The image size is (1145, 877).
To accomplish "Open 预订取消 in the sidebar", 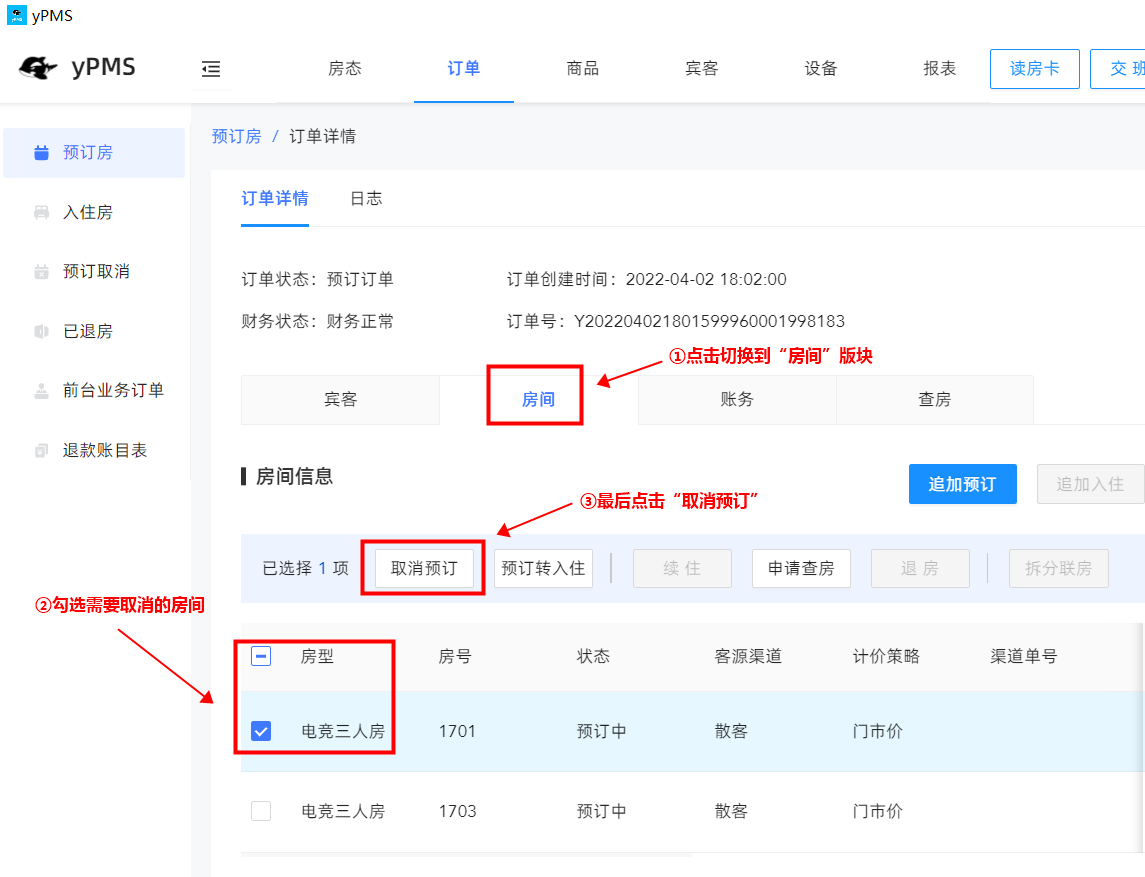I will click(x=94, y=272).
